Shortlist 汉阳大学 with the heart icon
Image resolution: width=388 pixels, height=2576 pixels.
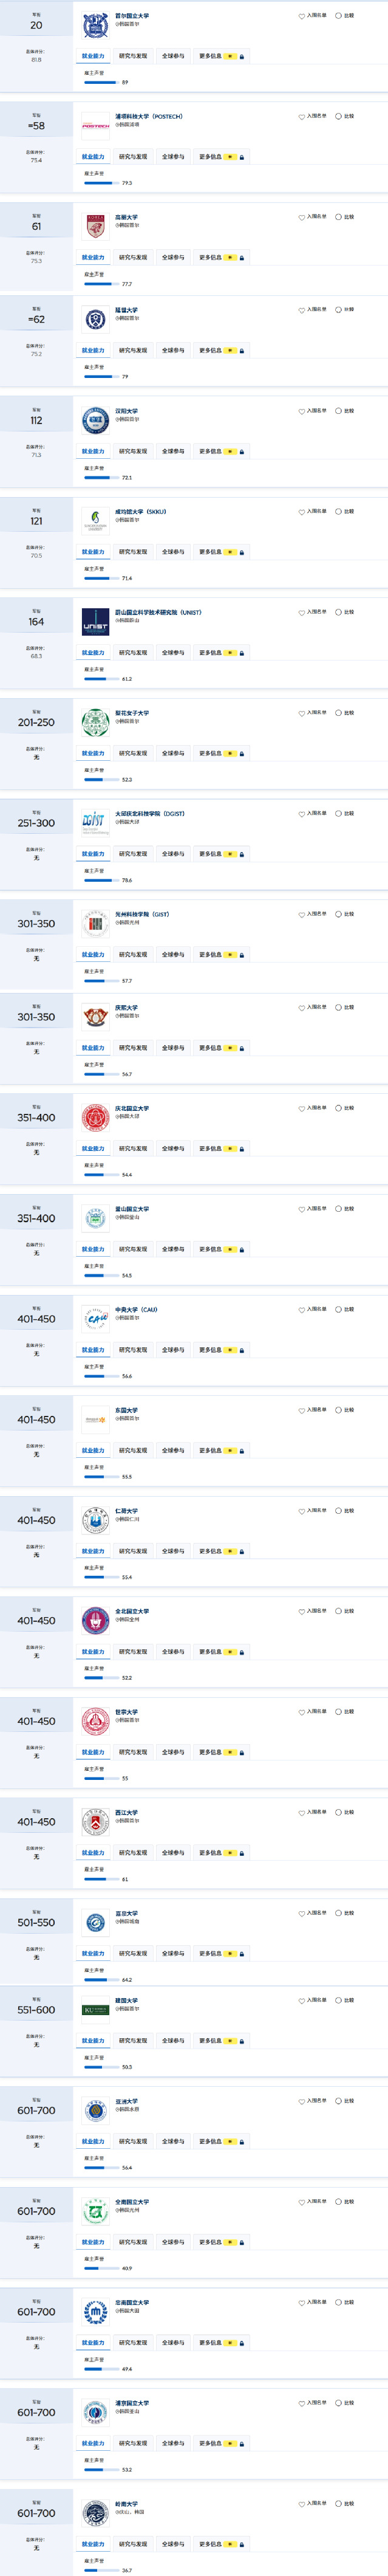302,411
